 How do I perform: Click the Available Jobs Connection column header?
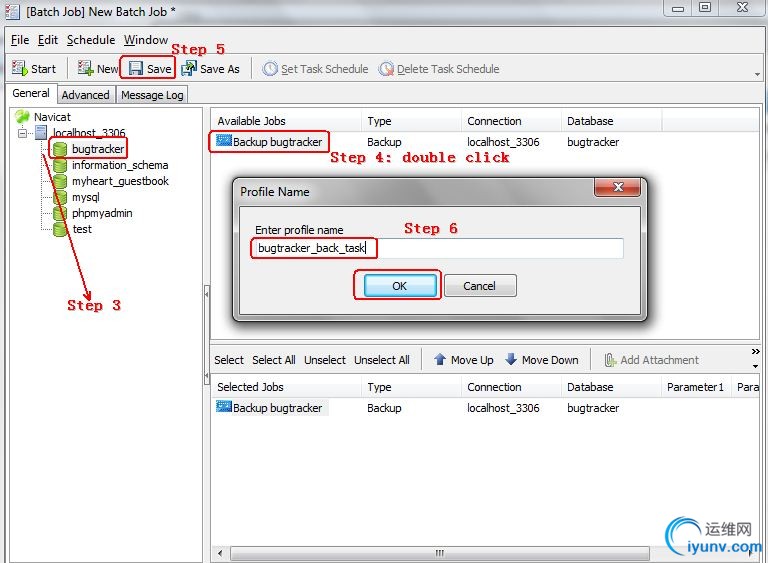pos(511,121)
